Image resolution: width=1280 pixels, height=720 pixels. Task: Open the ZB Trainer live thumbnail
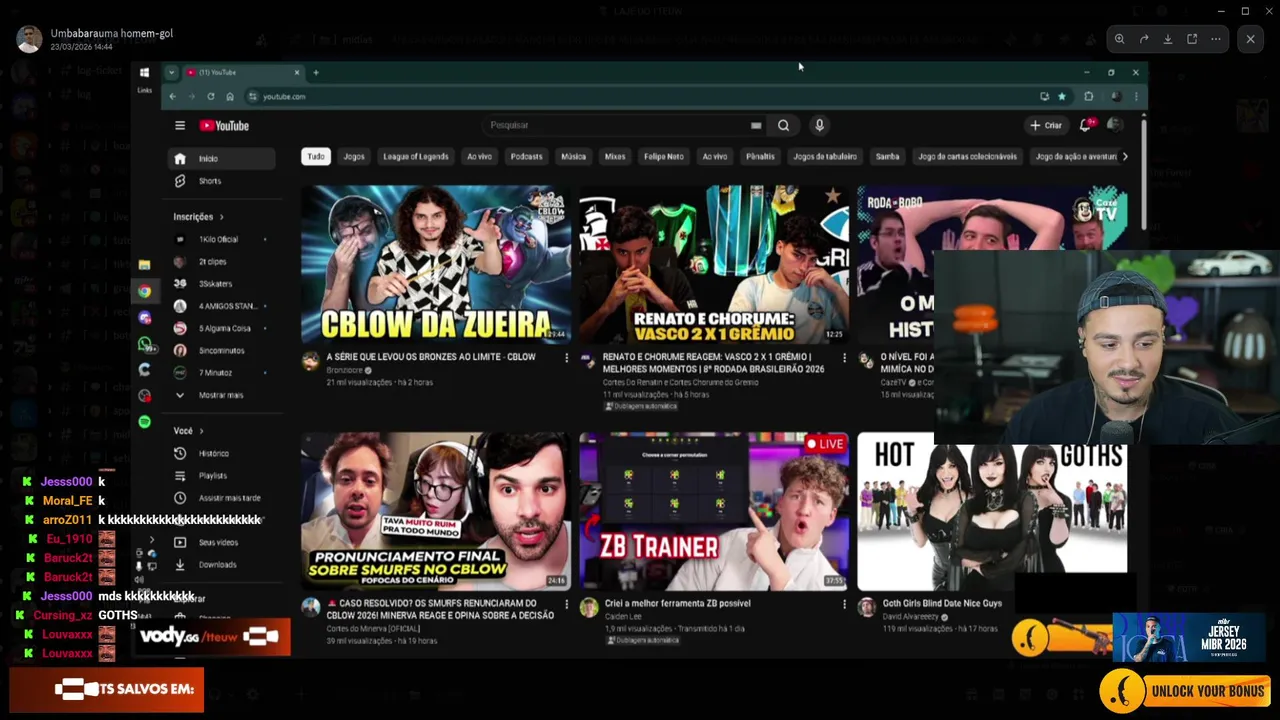(714, 511)
